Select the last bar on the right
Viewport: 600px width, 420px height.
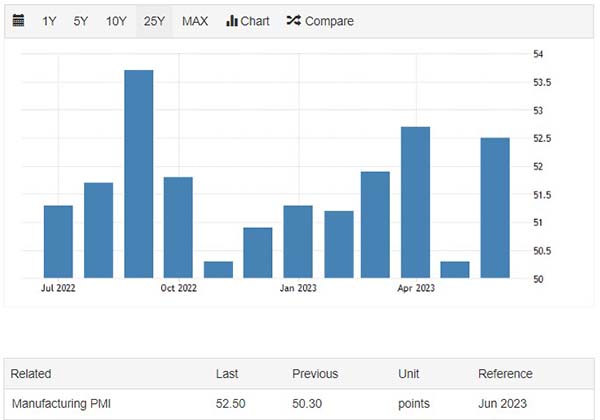pos(495,207)
